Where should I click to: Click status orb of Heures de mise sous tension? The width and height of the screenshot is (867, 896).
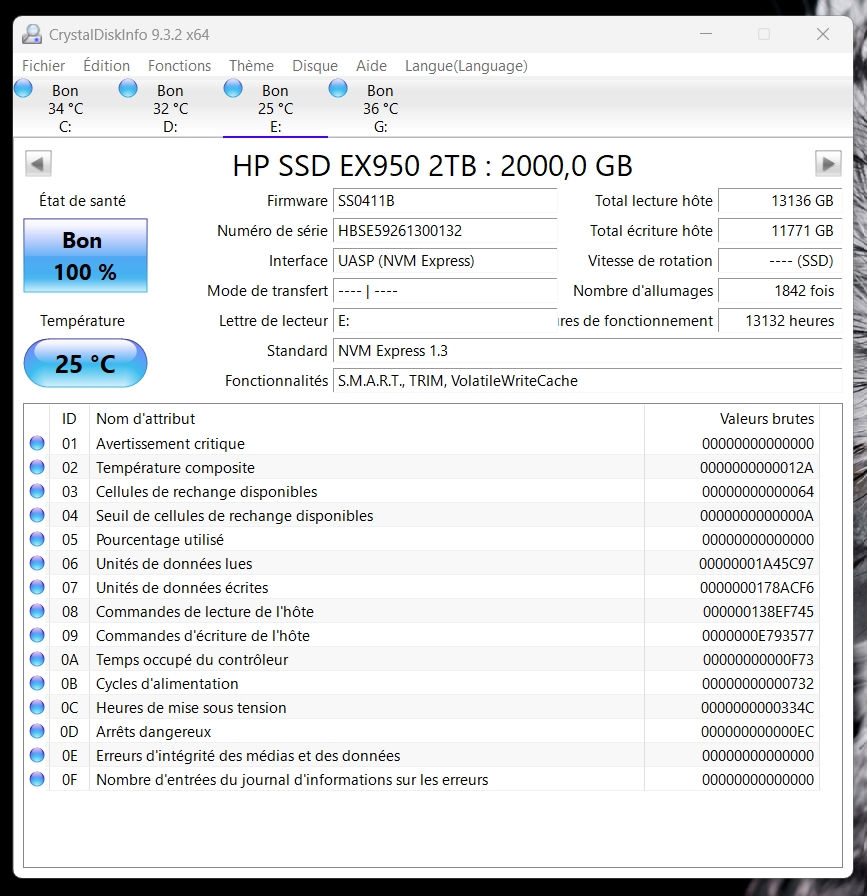(x=37, y=707)
